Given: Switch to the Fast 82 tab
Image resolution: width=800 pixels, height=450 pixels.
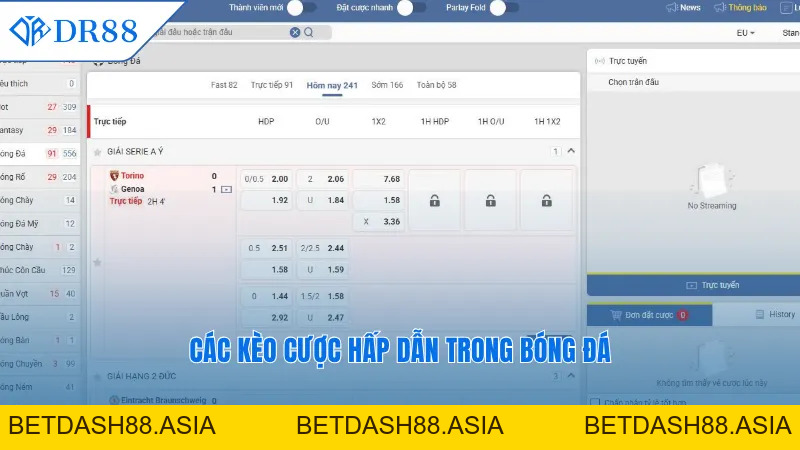Looking at the screenshot, I should (224, 85).
